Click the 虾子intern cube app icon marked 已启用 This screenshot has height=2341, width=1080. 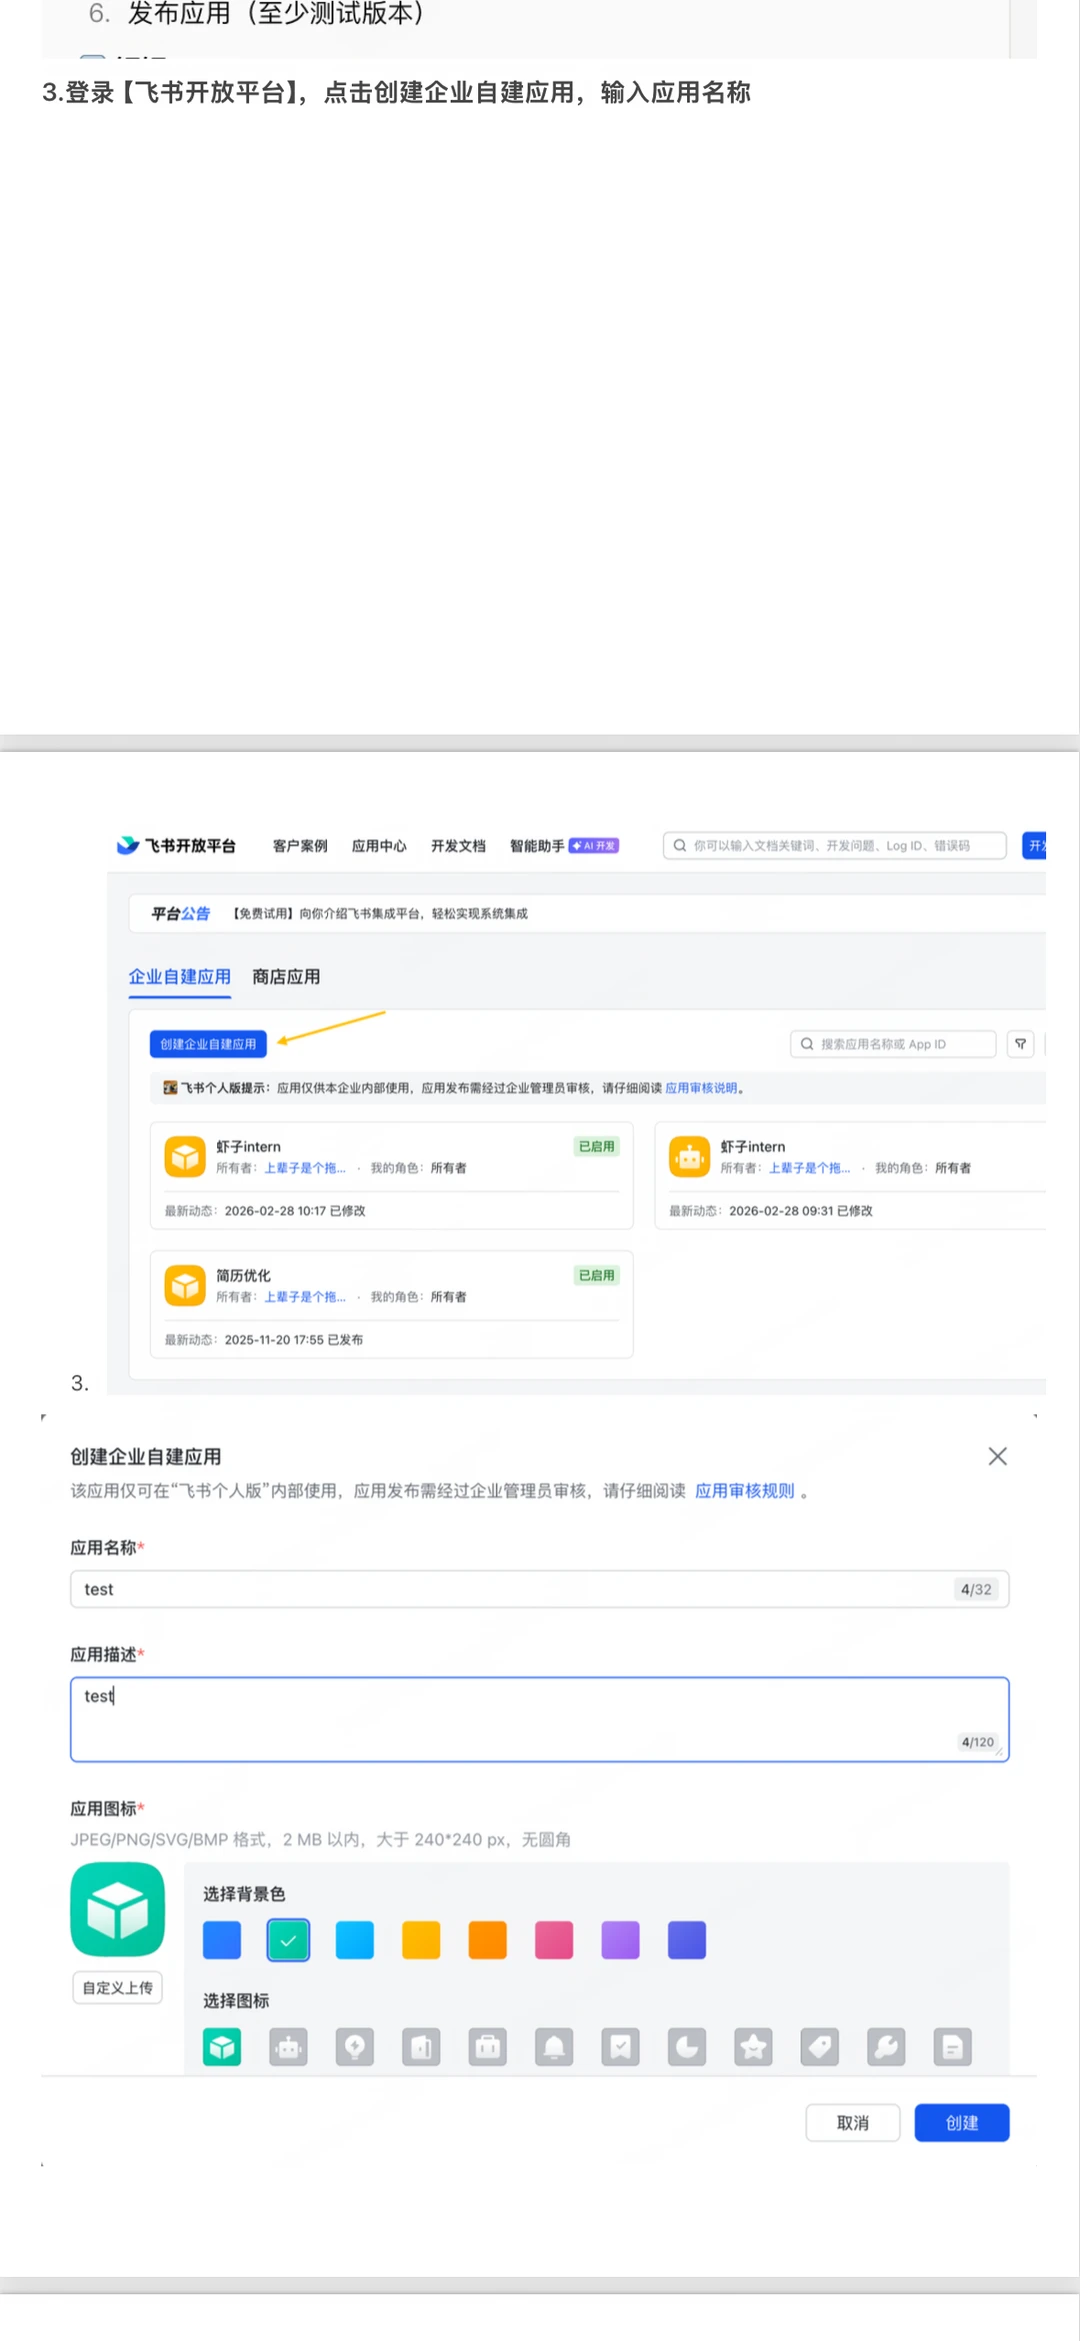click(x=185, y=1157)
